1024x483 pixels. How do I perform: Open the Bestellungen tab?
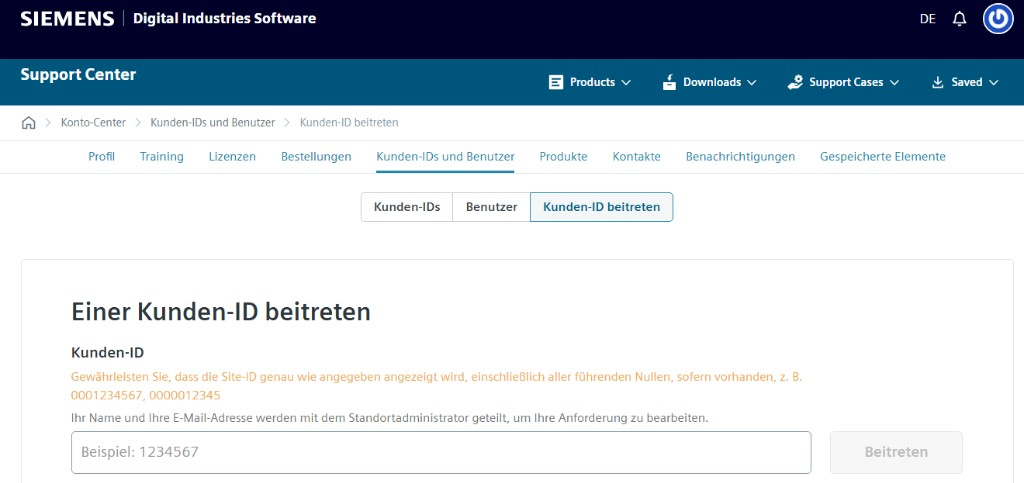pyautogui.click(x=316, y=157)
